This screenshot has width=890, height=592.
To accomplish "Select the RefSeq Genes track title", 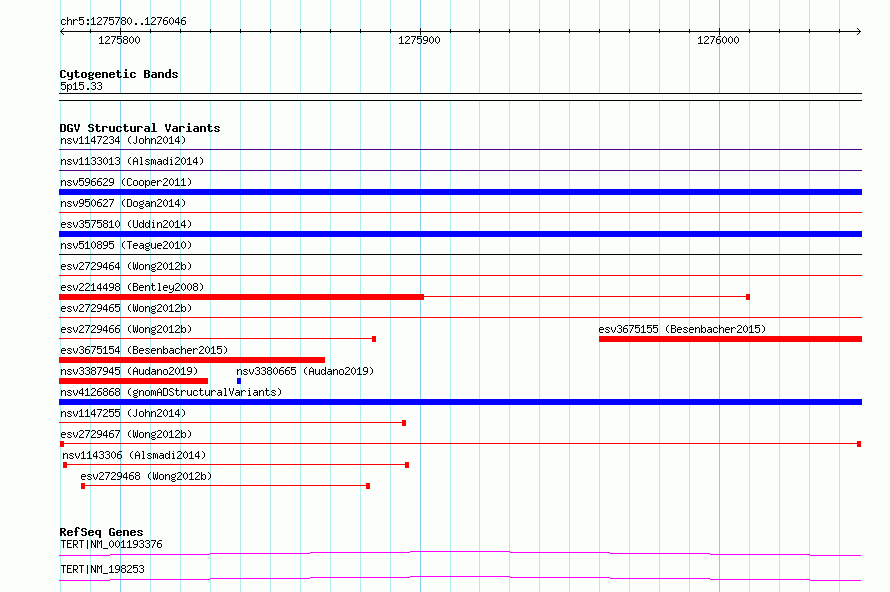I will (x=101, y=532).
